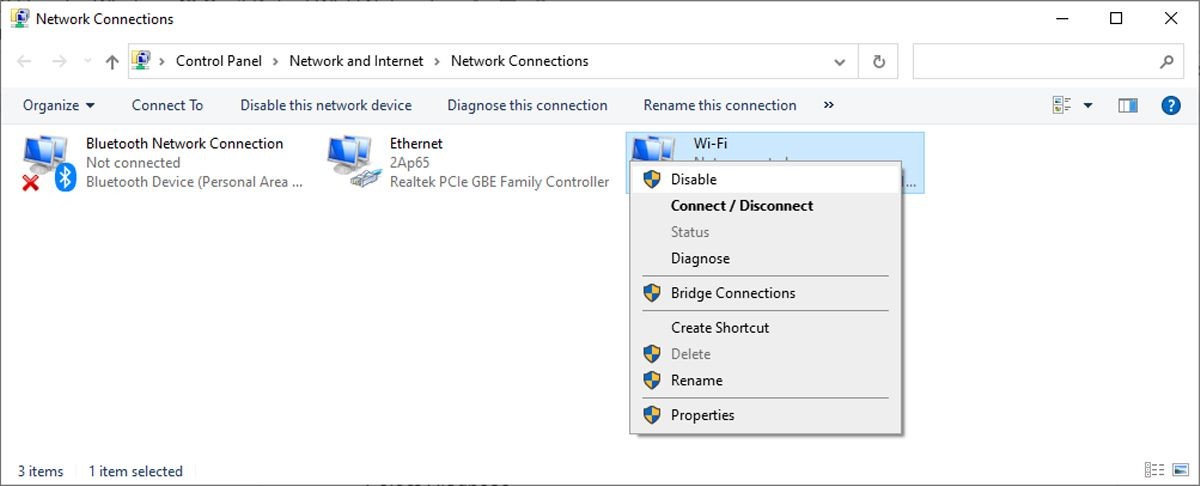Open Properties from the context menu
Image resolution: width=1200 pixels, height=486 pixels.
pos(765,415)
